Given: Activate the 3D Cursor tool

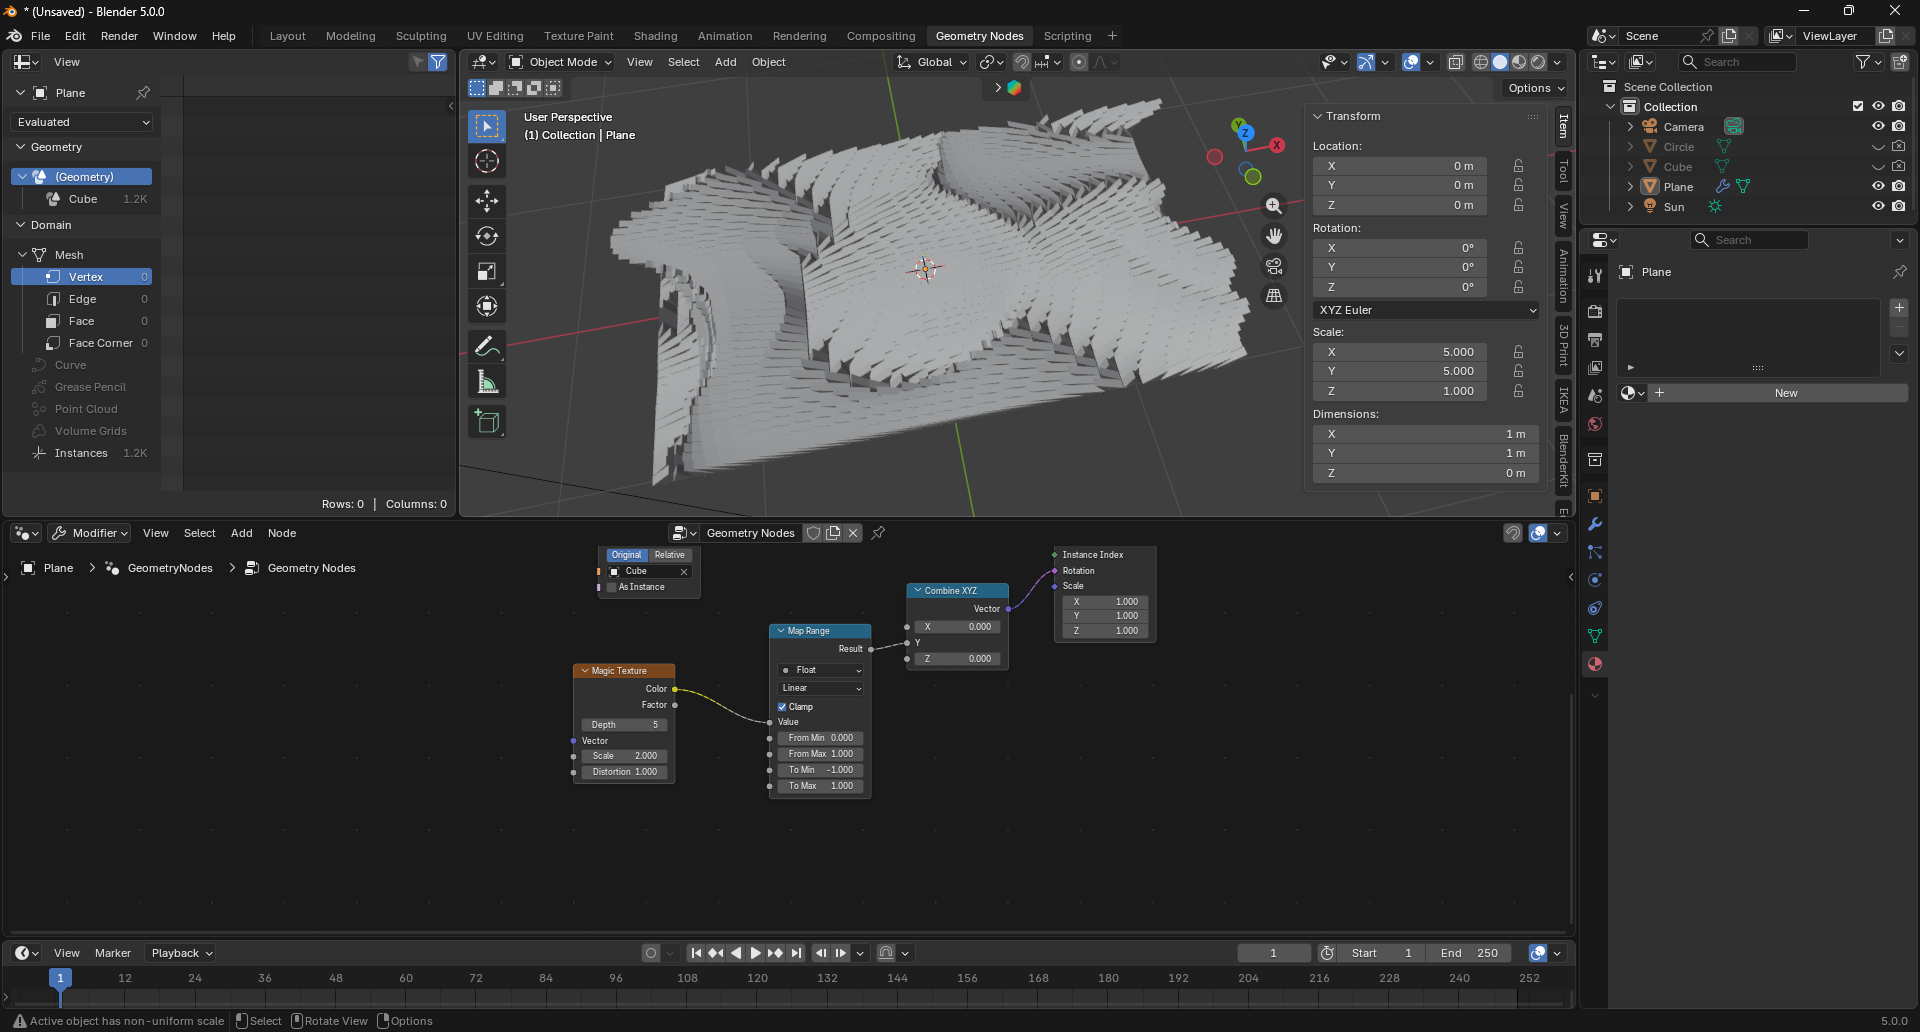Looking at the screenshot, I should (487, 161).
